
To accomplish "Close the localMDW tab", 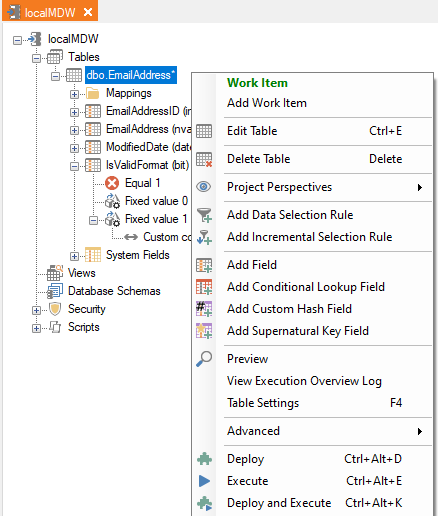I will pos(88,12).
